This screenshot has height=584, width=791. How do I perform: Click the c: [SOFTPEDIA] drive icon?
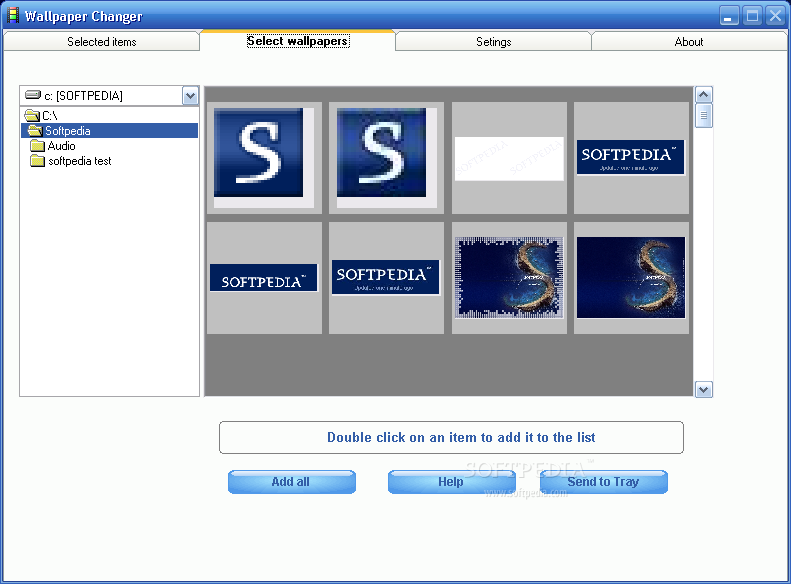pos(33,95)
